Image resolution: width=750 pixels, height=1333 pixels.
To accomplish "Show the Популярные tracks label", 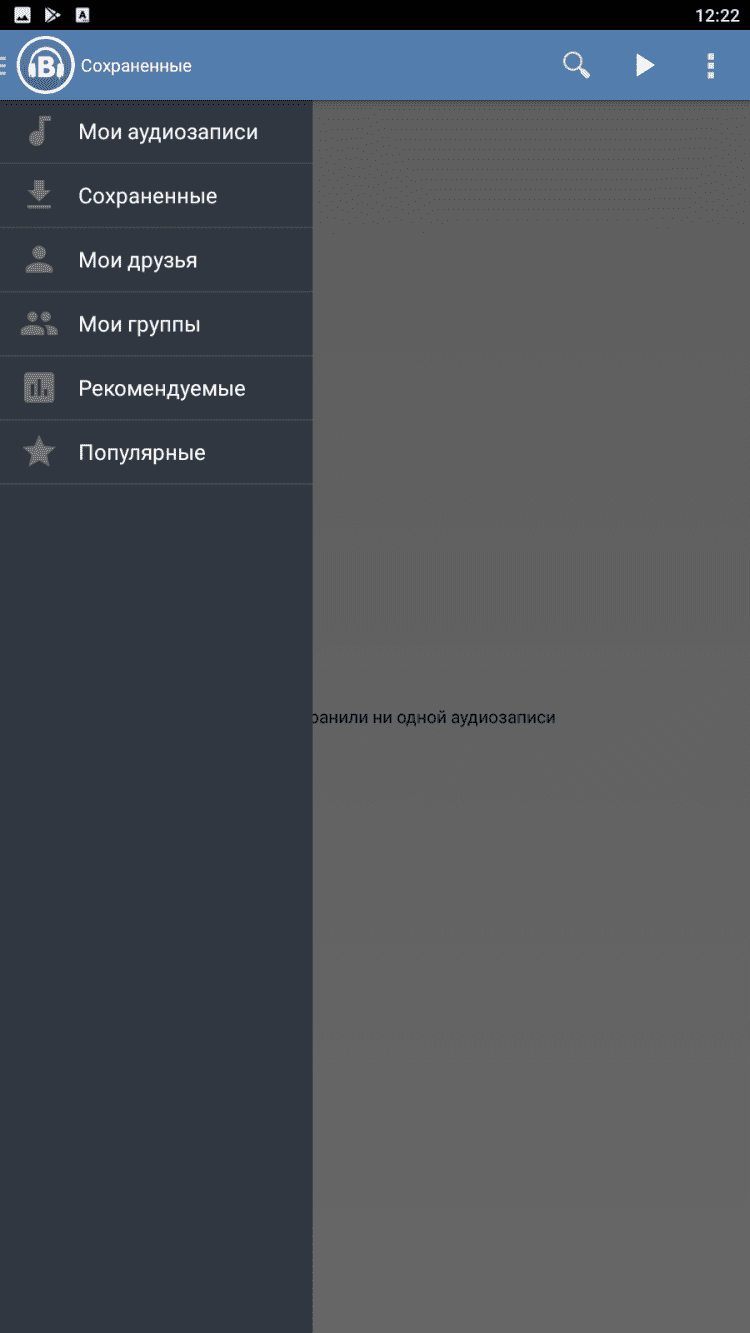I will tap(142, 453).
